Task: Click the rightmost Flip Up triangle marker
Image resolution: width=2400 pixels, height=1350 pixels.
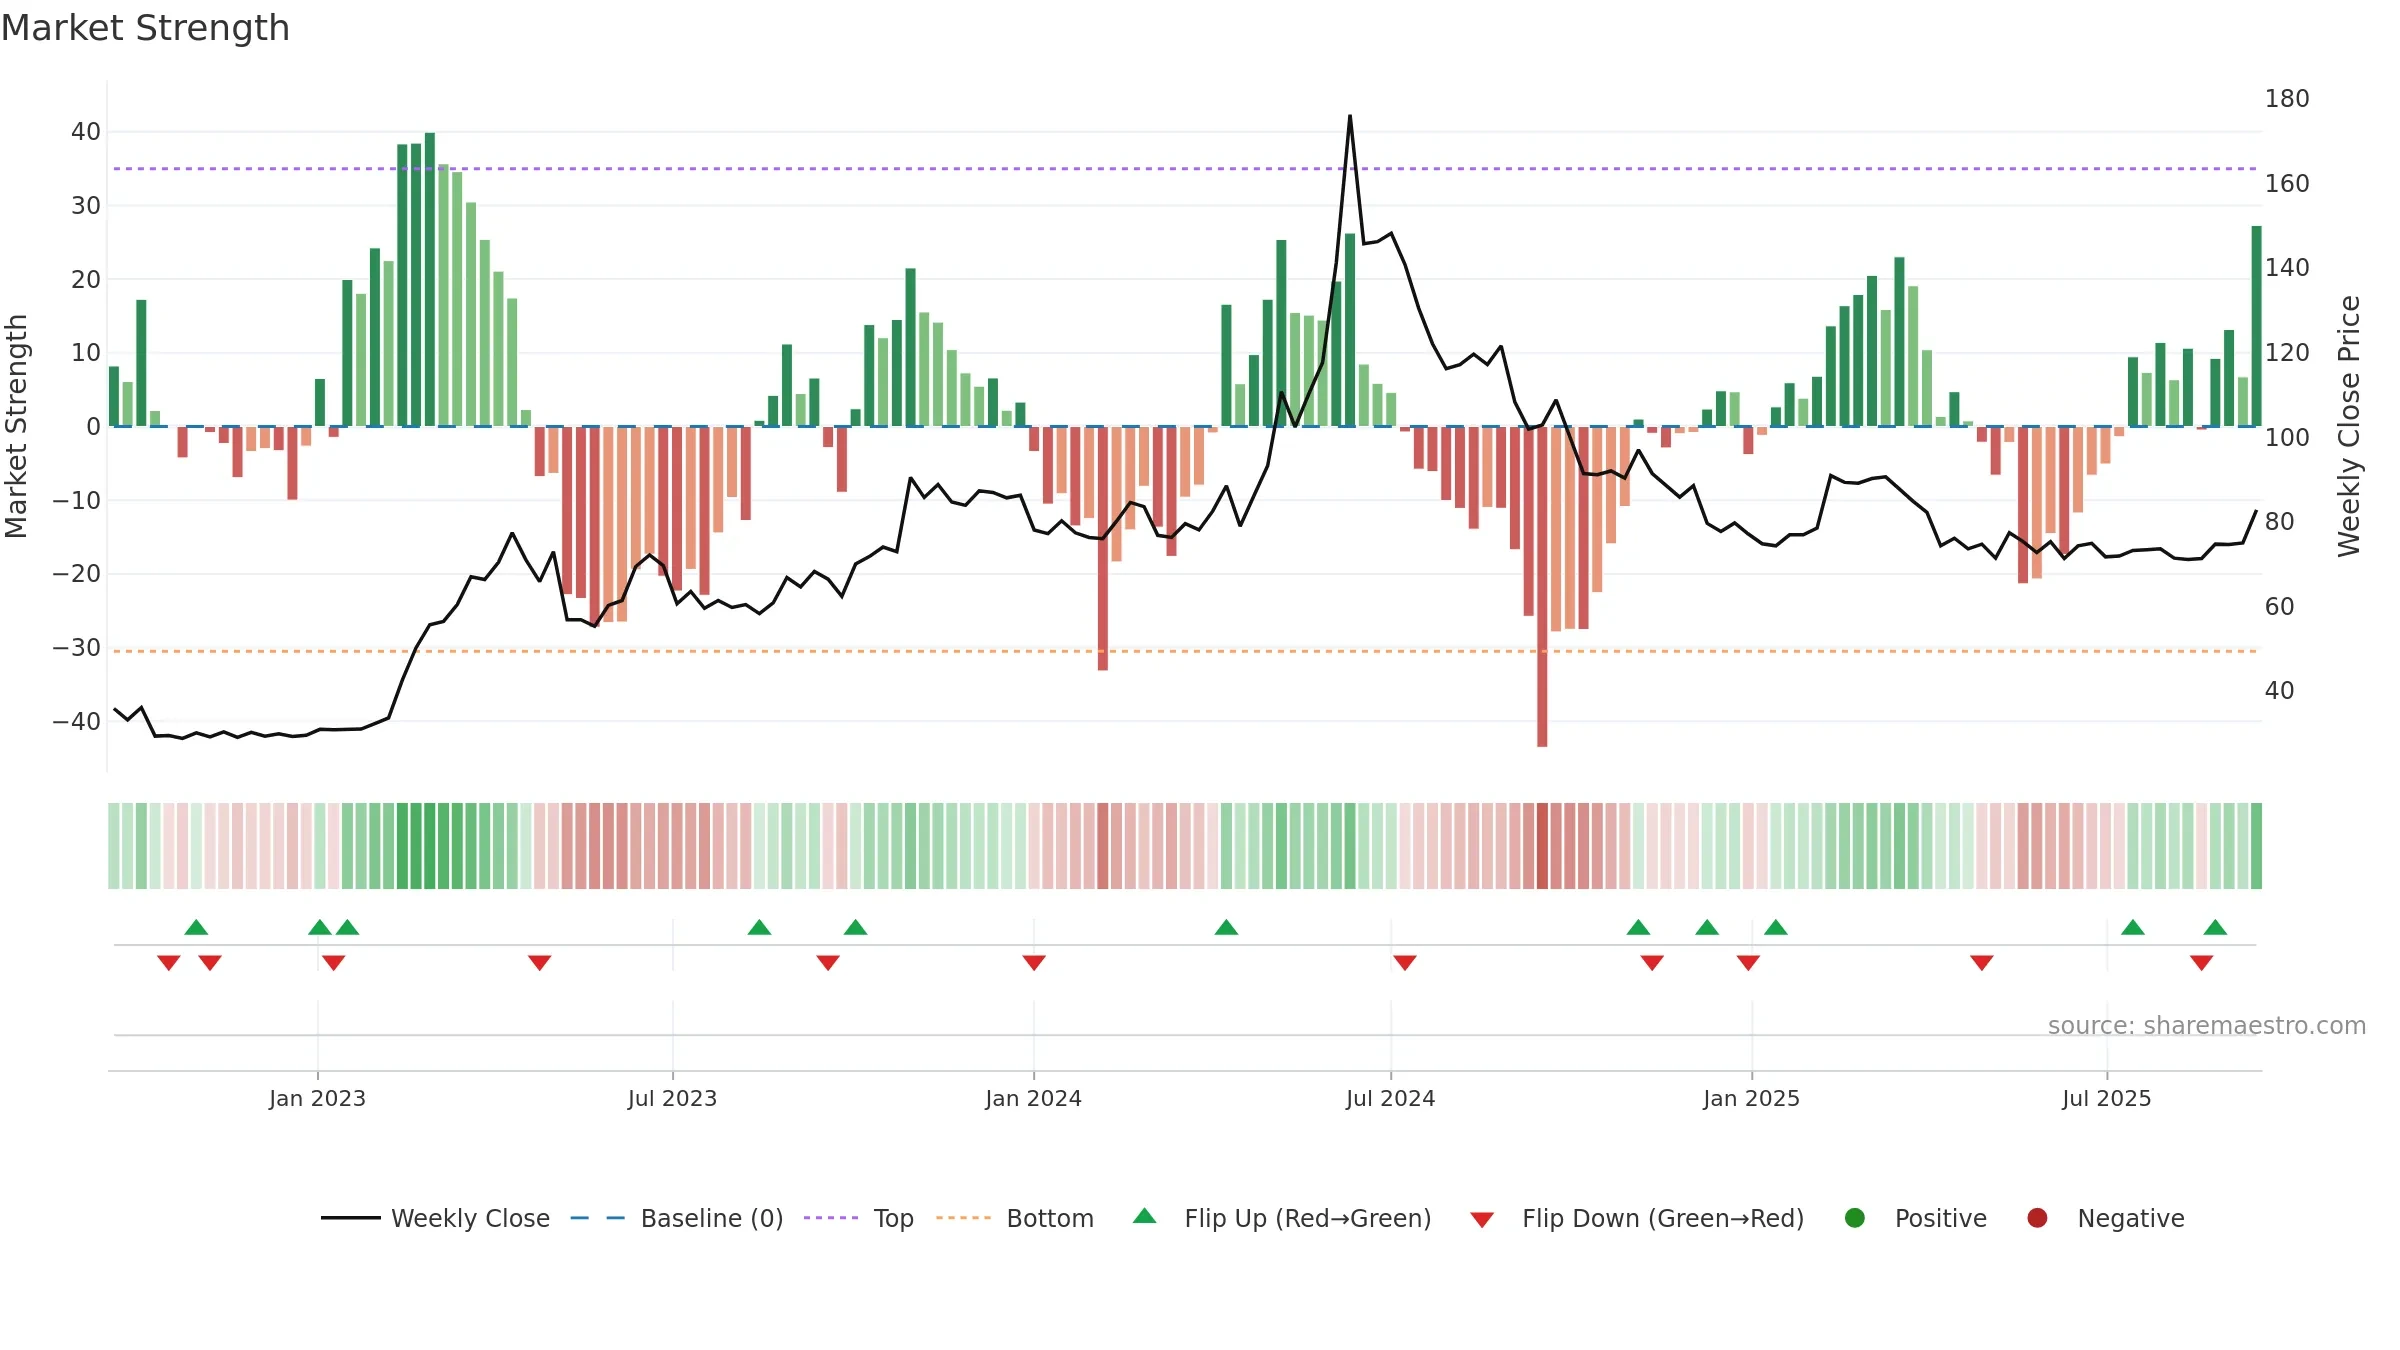Action: pos(2215,927)
